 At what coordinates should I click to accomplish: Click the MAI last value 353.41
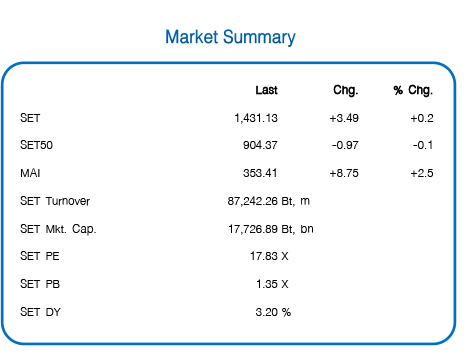click(260, 173)
